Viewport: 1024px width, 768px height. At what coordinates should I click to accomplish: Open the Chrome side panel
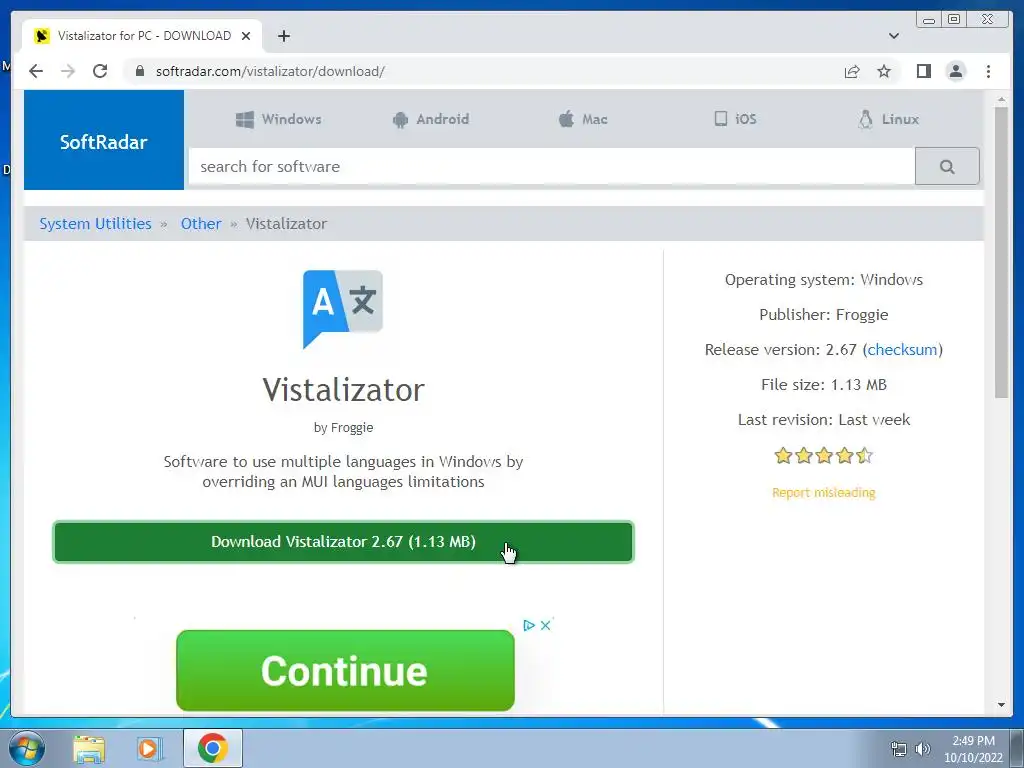[x=923, y=71]
